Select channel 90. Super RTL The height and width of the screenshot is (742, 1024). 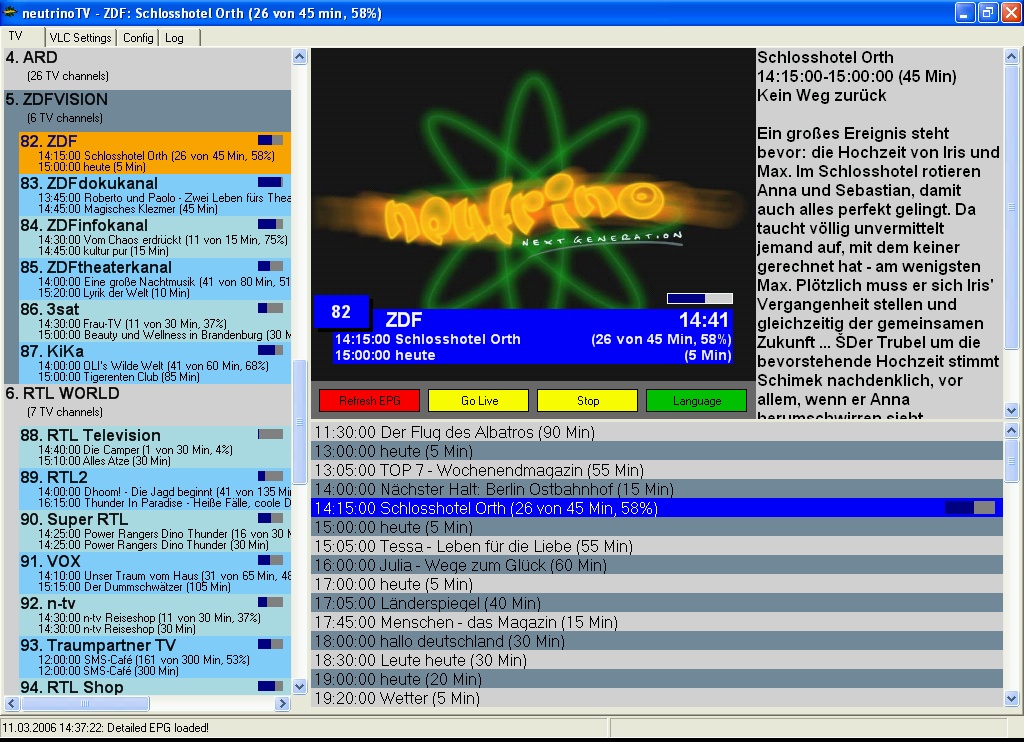(155, 530)
